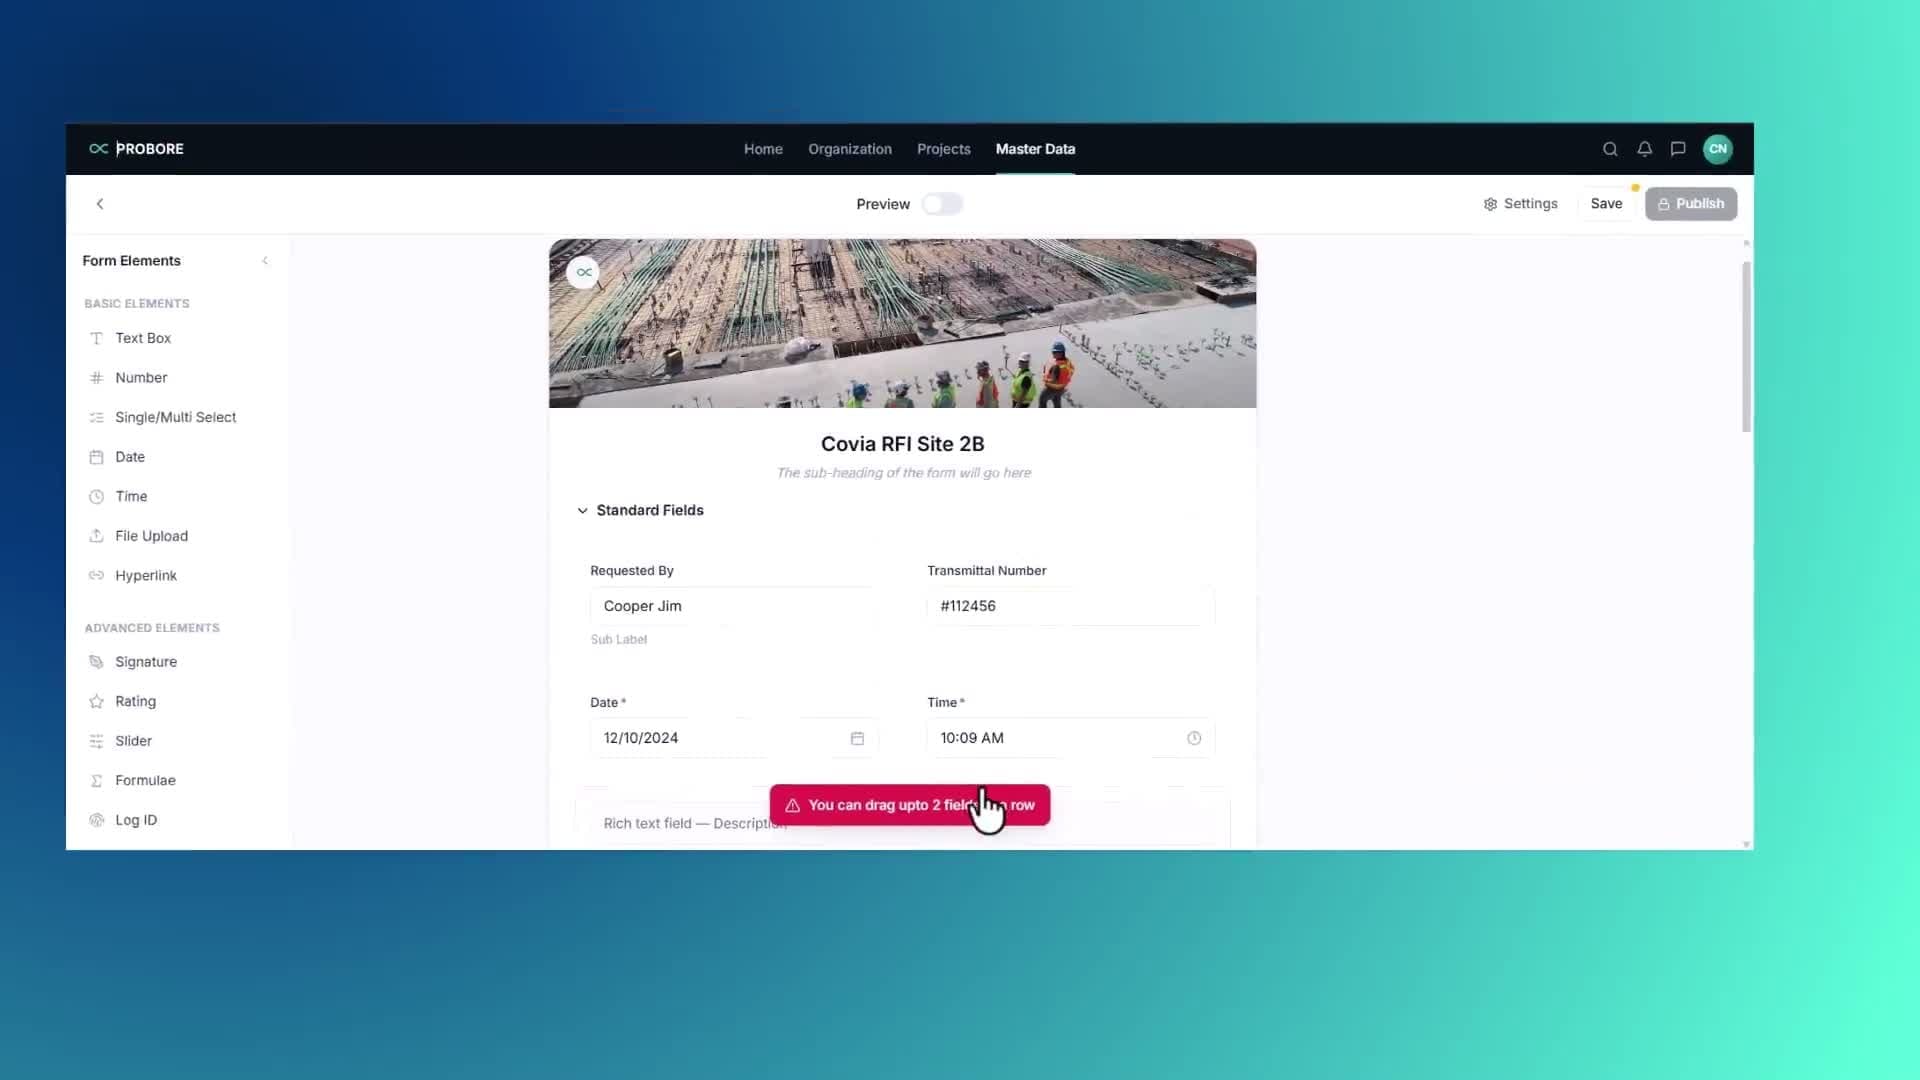Open search via magnifier icon
Viewport: 1920px width, 1080px height.
[x=1610, y=149]
